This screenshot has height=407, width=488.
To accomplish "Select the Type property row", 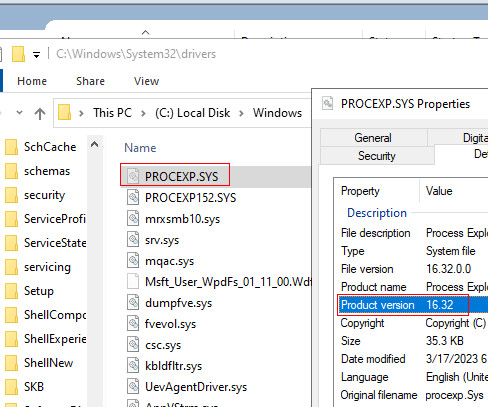I will click(413, 251).
